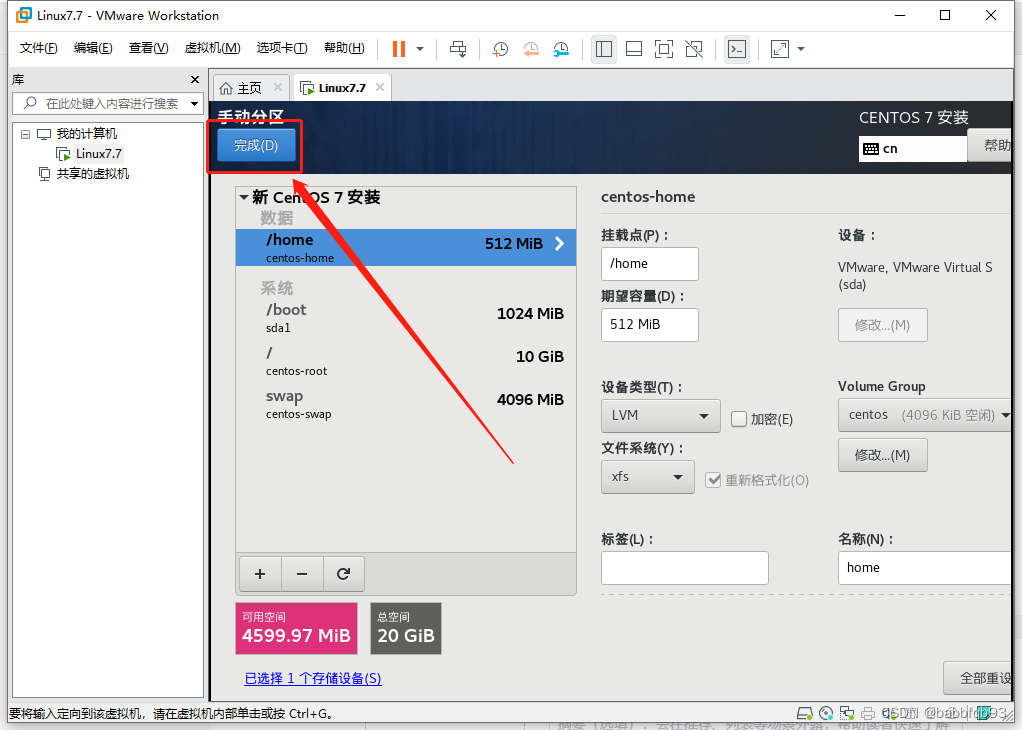Select 共享的虚拟机 in library tree
Viewport: 1022px width, 730px height.
pyautogui.click(x=93, y=174)
